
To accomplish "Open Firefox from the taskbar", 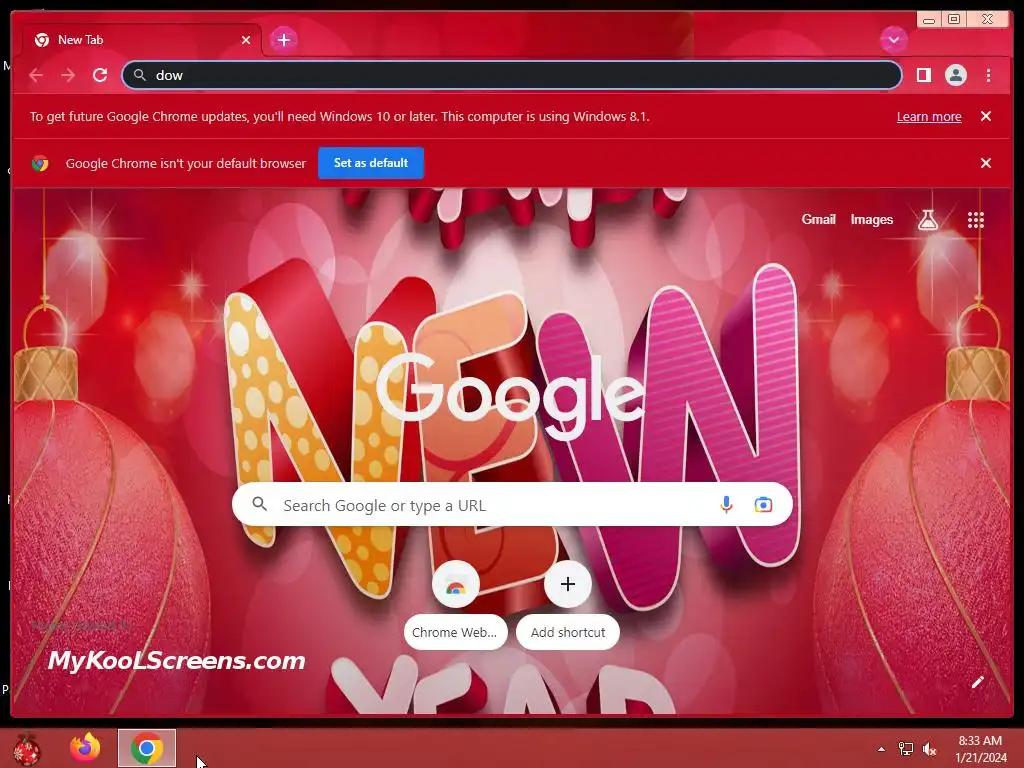I will pos(86,748).
